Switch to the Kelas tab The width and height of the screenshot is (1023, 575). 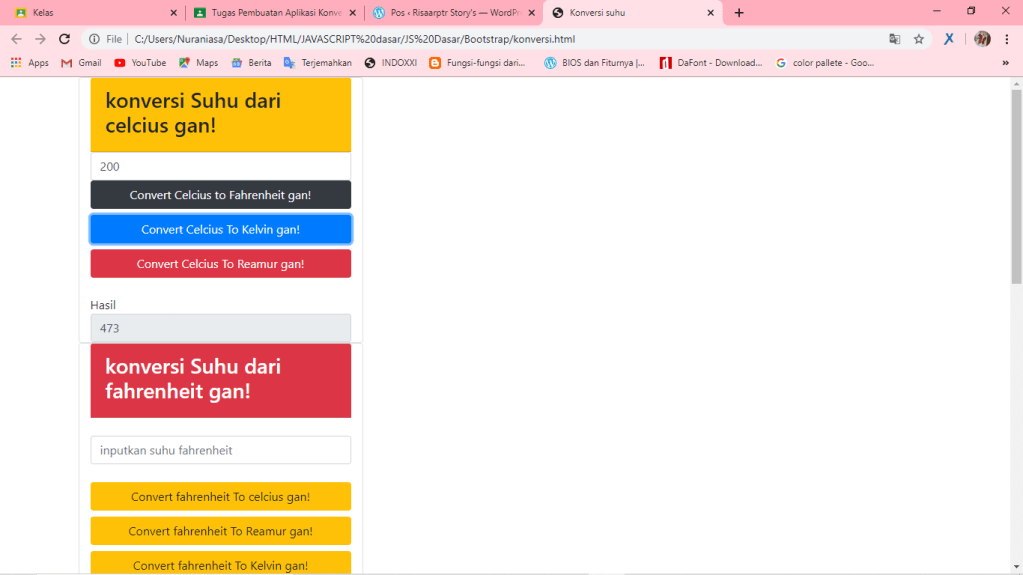(90, 13)
